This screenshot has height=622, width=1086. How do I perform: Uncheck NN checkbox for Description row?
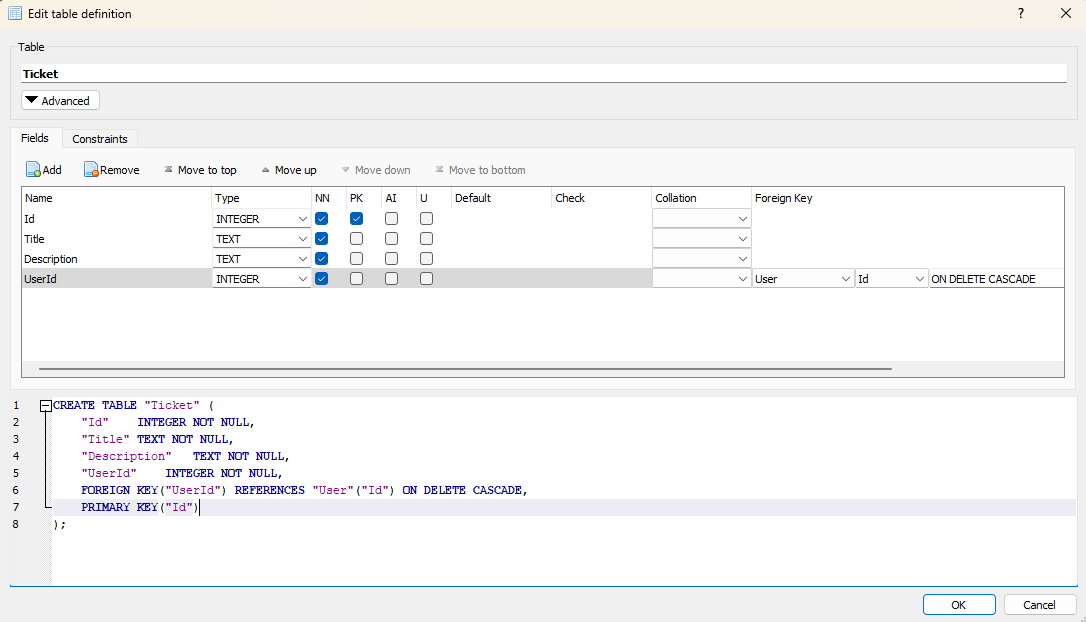(x=322, y=259)
